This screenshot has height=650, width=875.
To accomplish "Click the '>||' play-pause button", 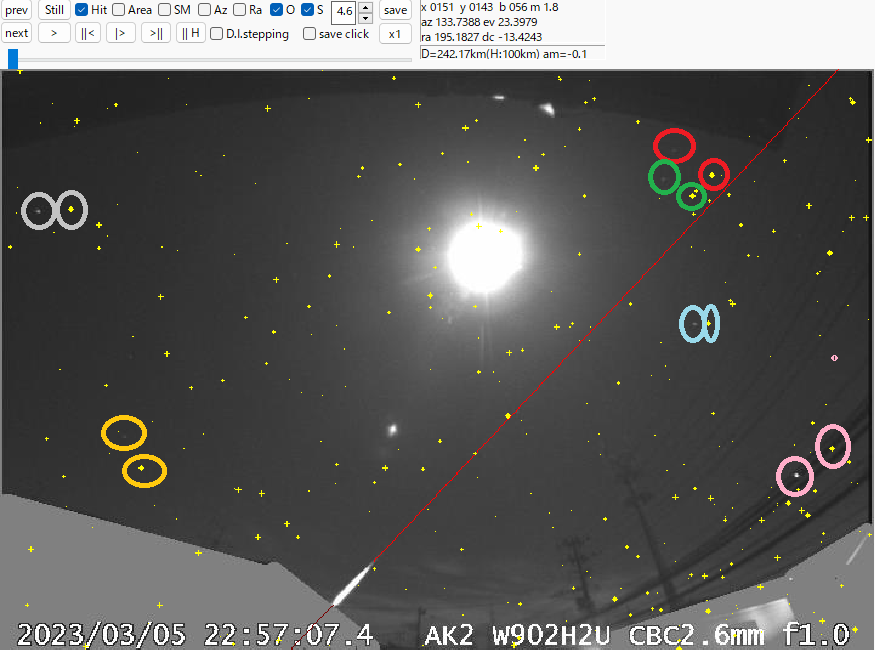I will point(155,33).
